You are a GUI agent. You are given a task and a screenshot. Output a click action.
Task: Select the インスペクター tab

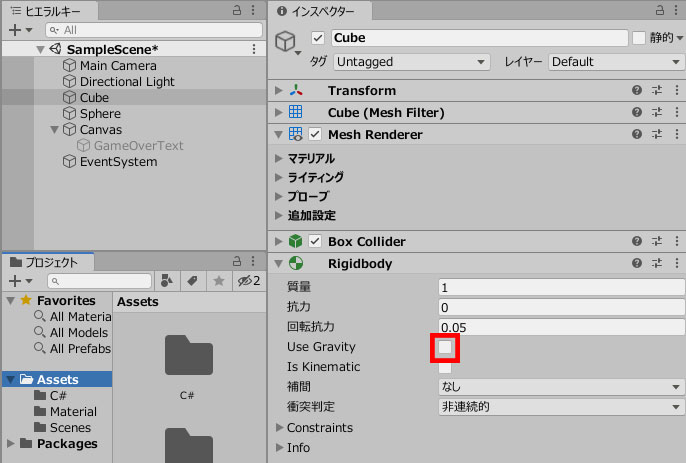tap(320, 11)
